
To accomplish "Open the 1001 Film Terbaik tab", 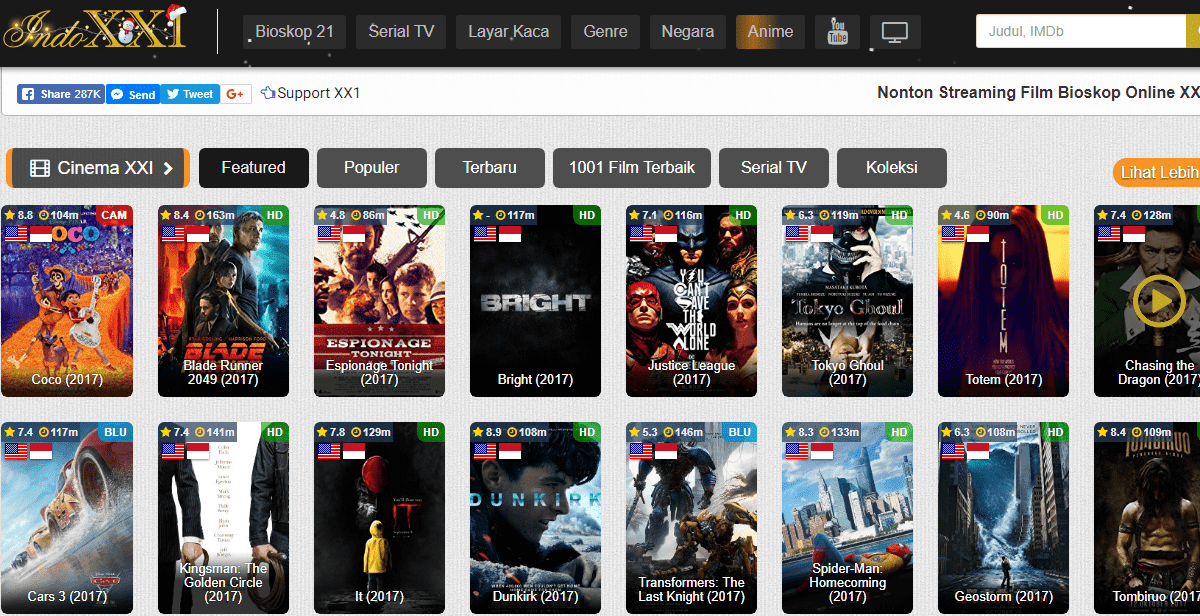I will (x=632, y=168).
